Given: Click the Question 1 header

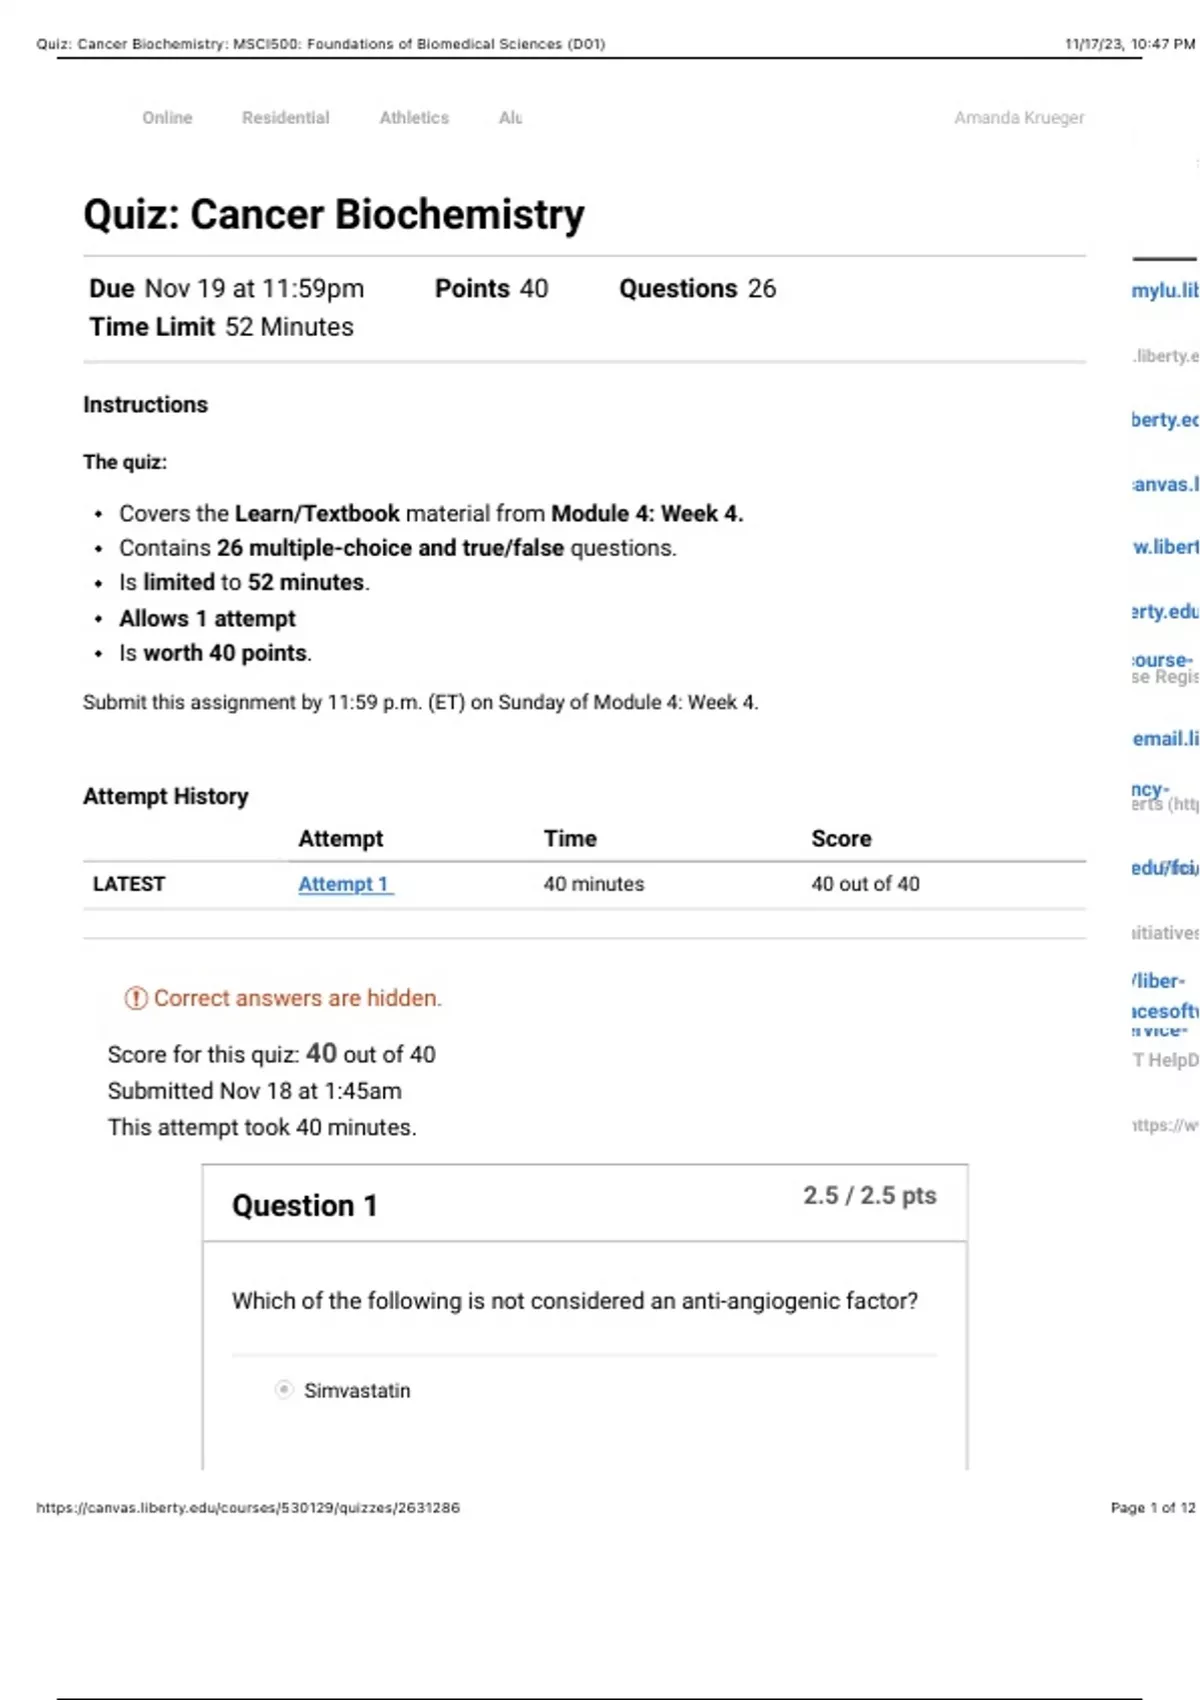Looking at the screenshot, I should pos(305,1206).
